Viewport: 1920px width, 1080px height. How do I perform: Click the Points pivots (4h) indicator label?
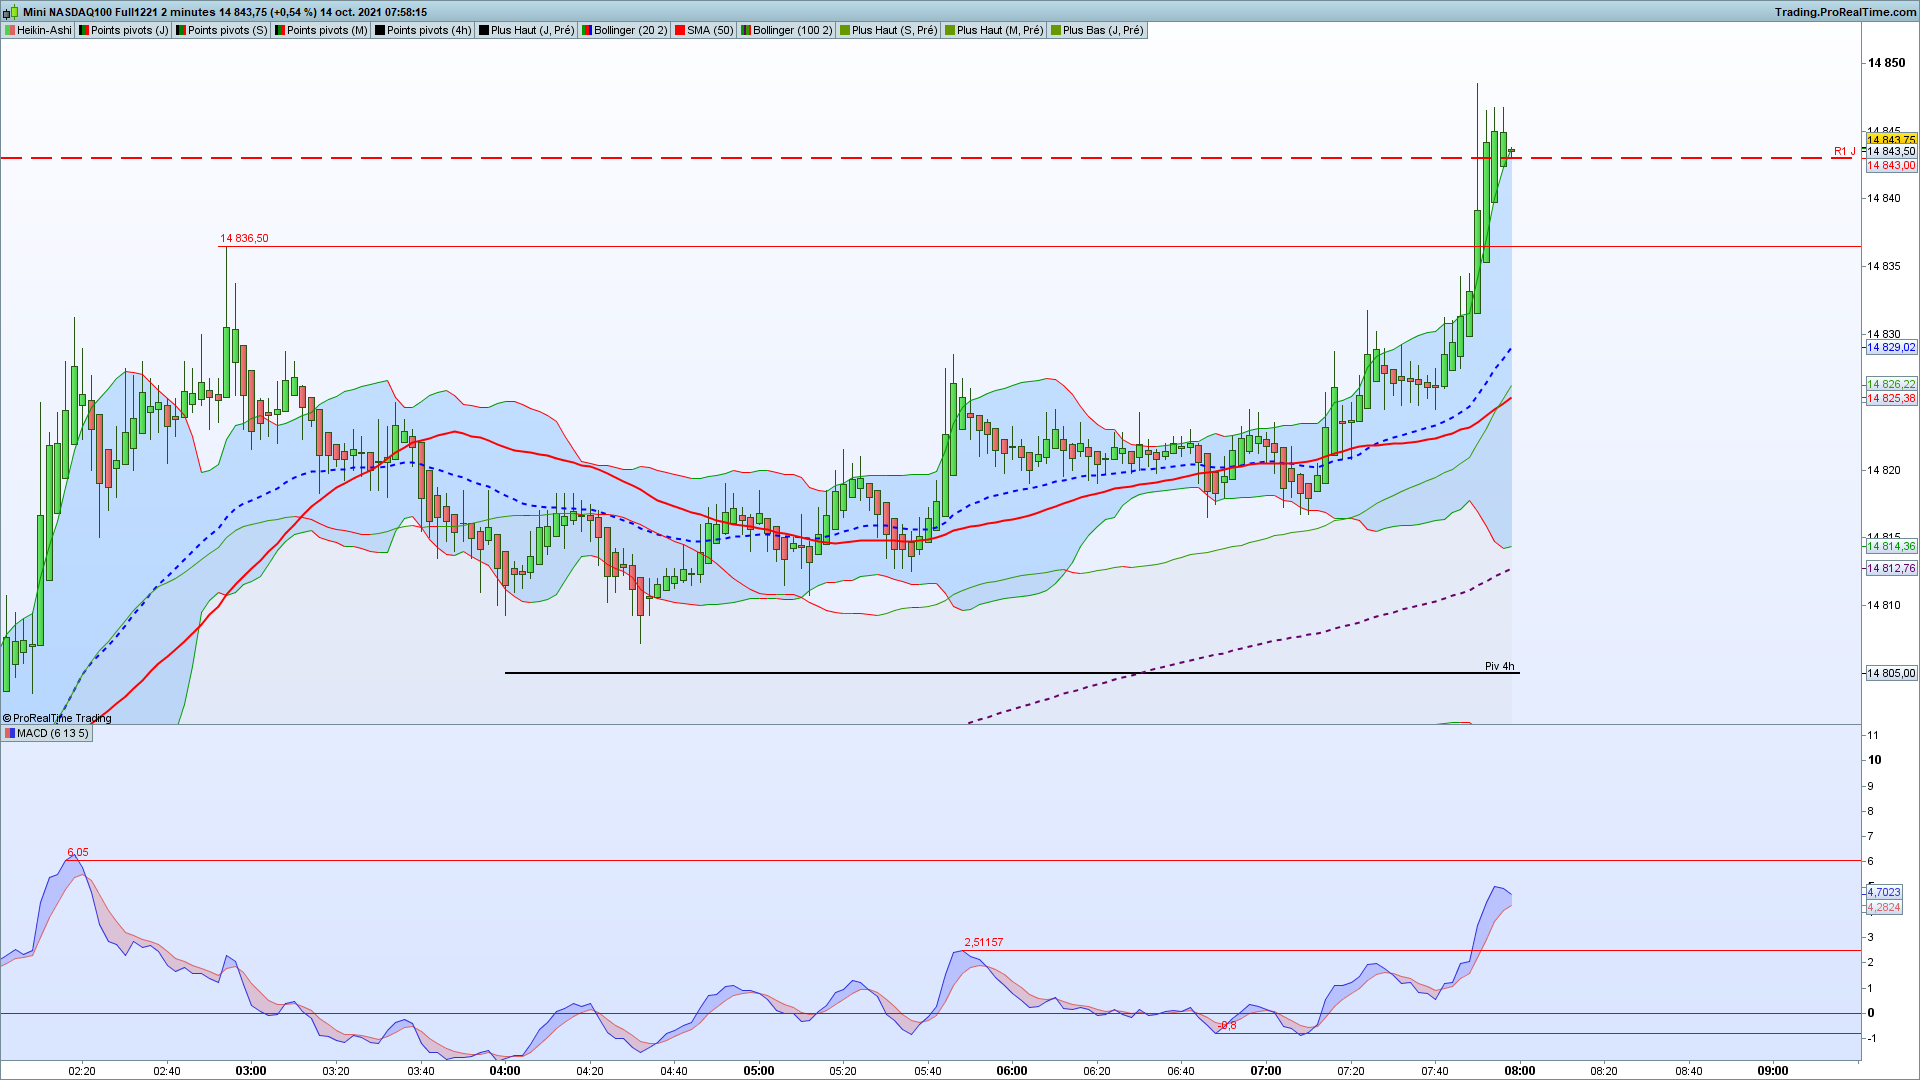(x=422, y=30)
